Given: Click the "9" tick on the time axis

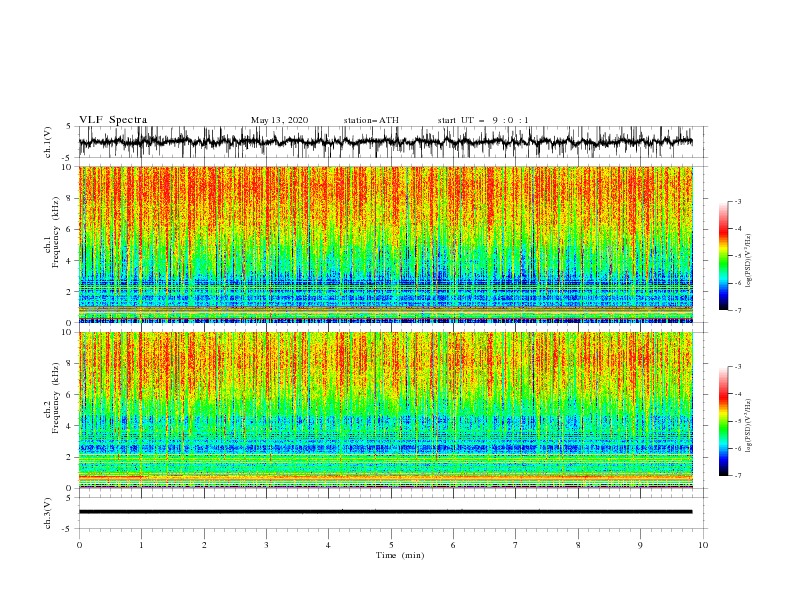Looking at the screenshot, I should click(640, 545).
